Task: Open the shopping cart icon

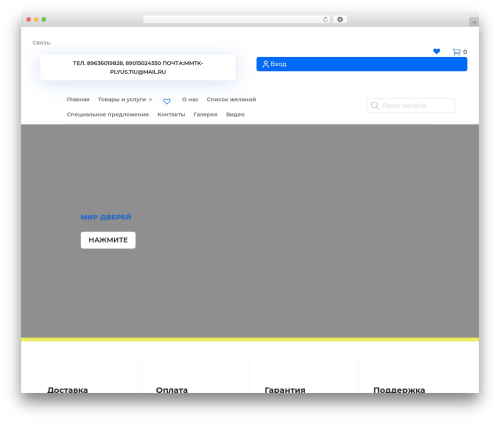Action: click(x=456, y=52)
